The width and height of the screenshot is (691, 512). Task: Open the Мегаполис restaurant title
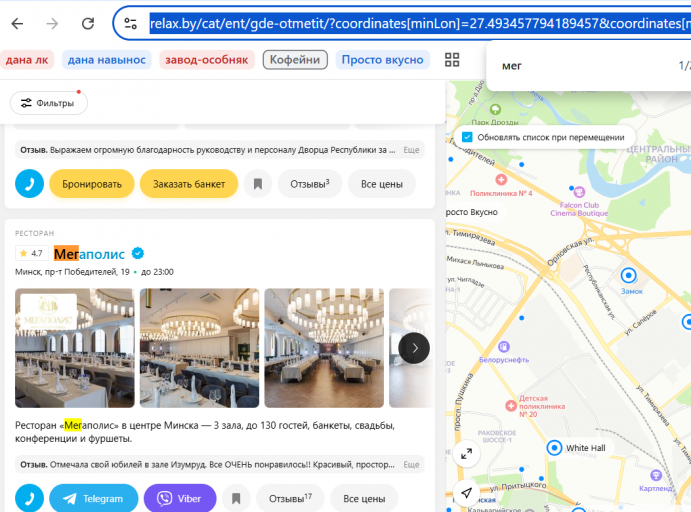pos(89,254)
